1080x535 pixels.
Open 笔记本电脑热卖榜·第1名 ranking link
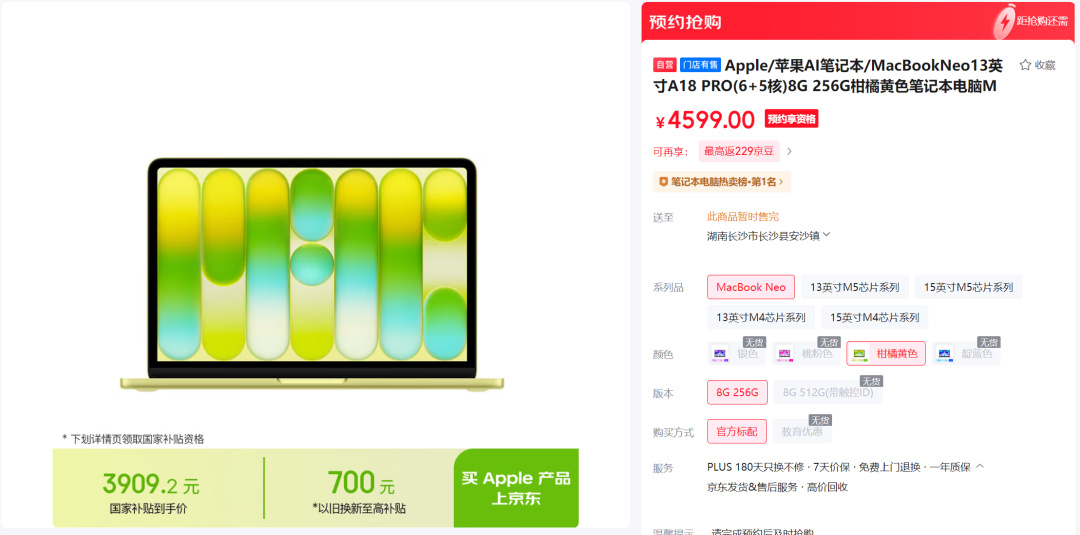point(722,182)
